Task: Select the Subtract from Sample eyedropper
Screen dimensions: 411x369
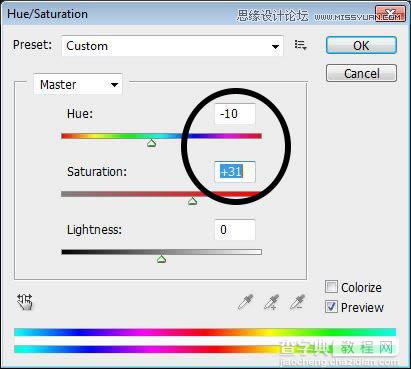Action: (297, 302)
